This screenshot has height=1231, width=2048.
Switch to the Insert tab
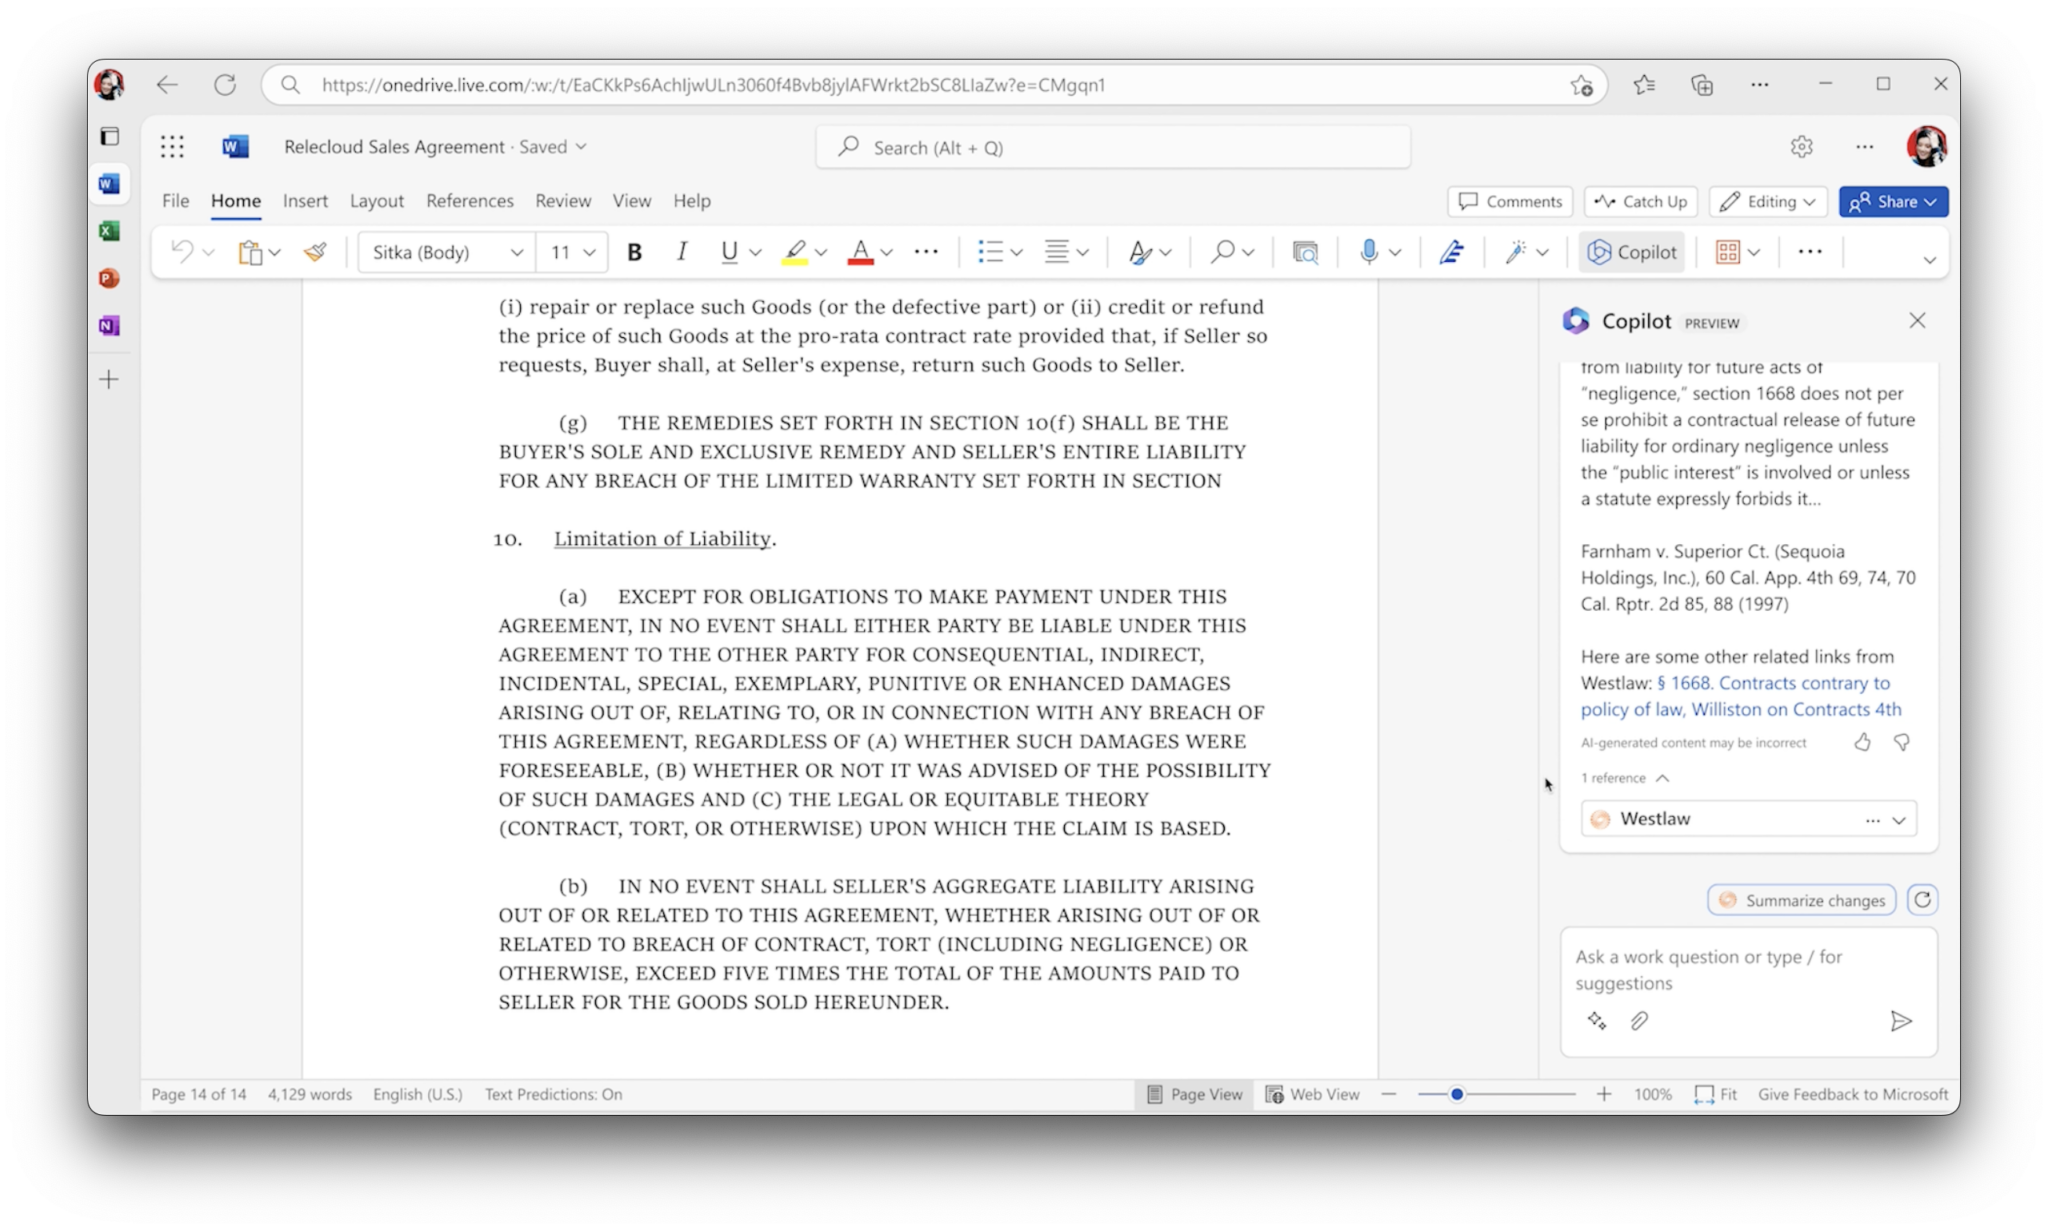click(x=305, y=201)
